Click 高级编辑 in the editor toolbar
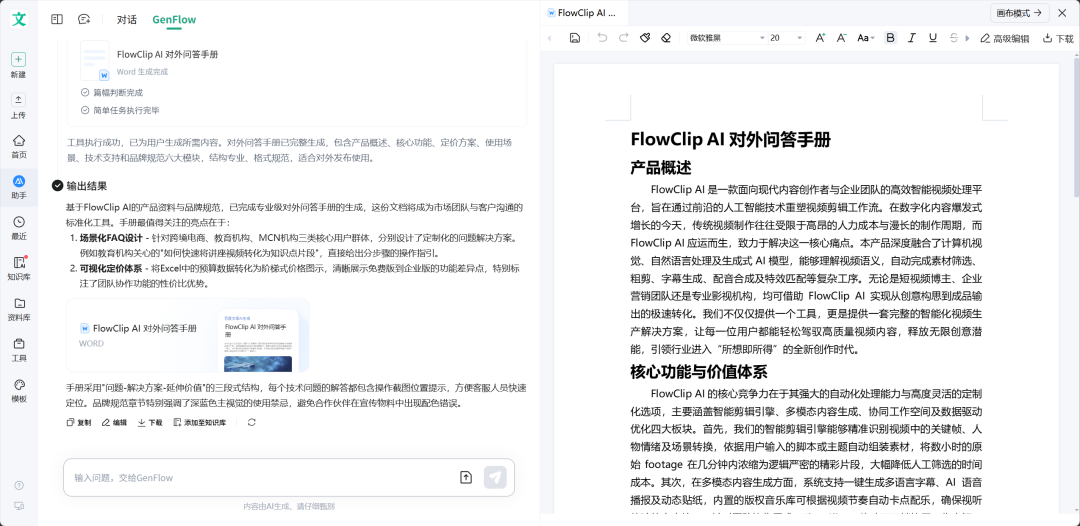This screenshot has height=526, width=1080. tap(1005, 38)
